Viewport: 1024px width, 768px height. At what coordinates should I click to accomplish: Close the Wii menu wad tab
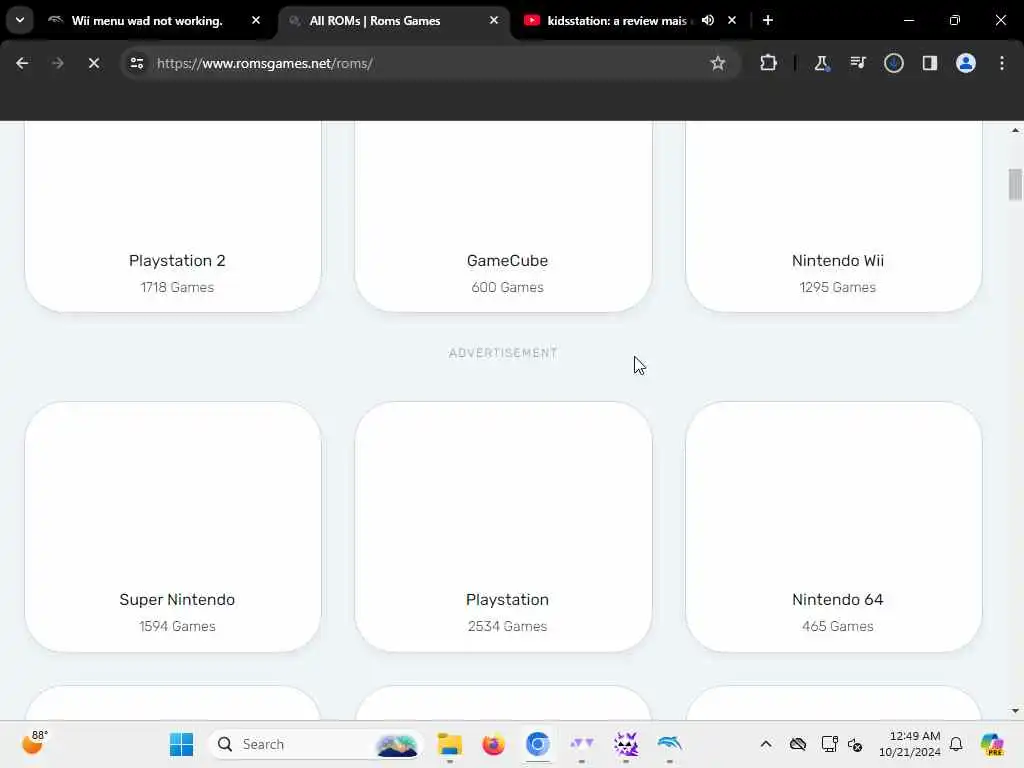click(256, 20)
